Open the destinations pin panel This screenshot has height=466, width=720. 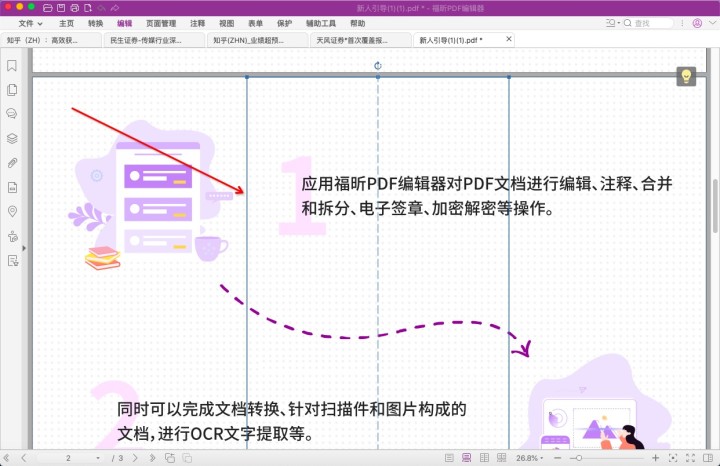point(13,211)
